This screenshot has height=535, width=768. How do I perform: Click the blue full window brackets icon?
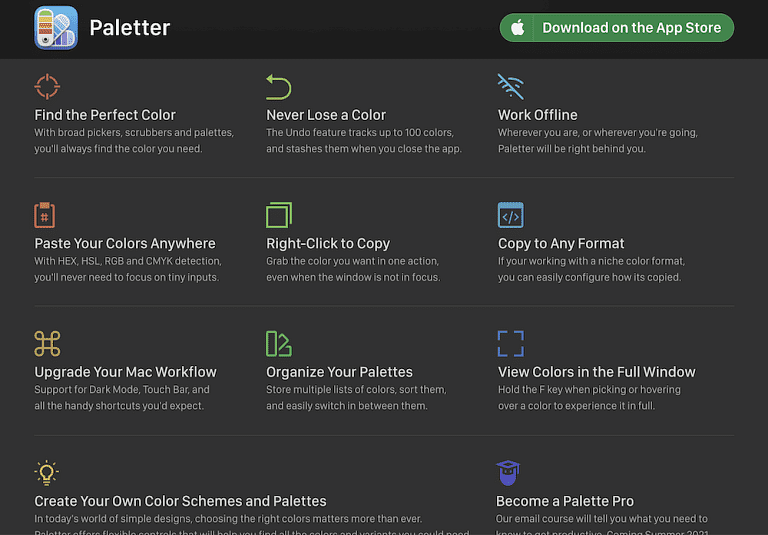(510, 343)
